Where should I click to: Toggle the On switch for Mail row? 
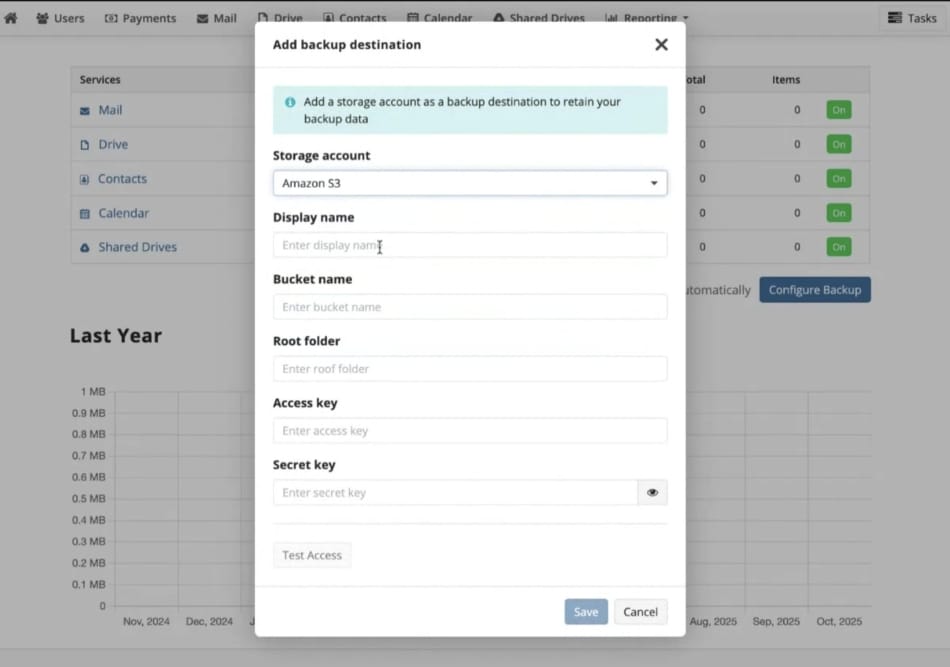[839, 110]
